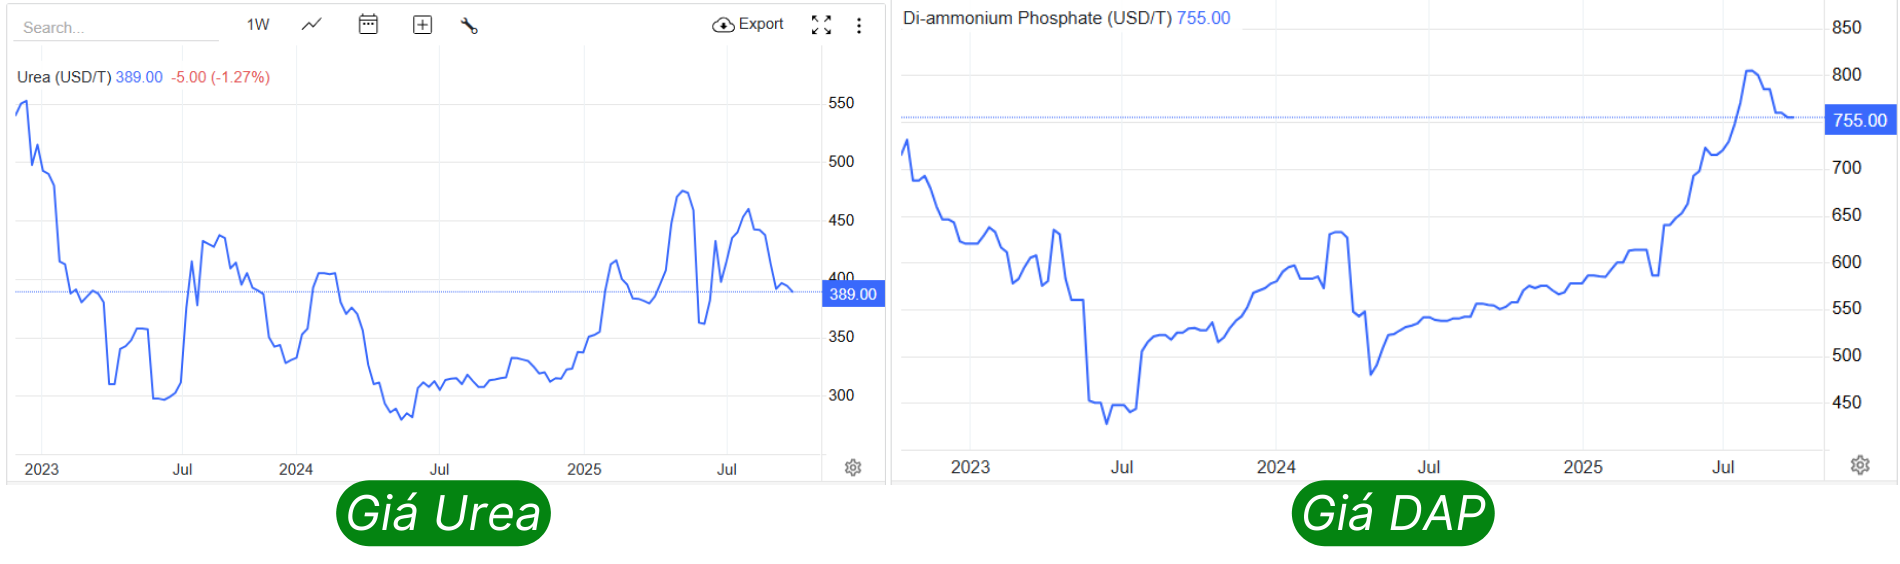
Task: Open the three-dot more options menu
Action: 859,26
